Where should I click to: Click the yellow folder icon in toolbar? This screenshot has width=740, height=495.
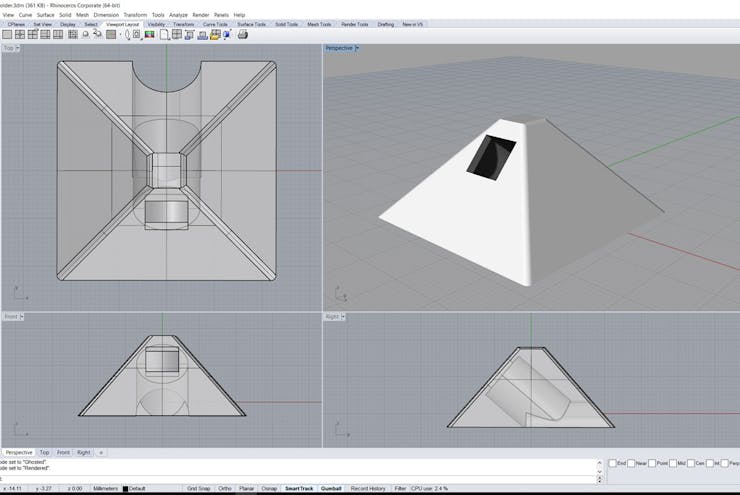(x=214, y=34)
